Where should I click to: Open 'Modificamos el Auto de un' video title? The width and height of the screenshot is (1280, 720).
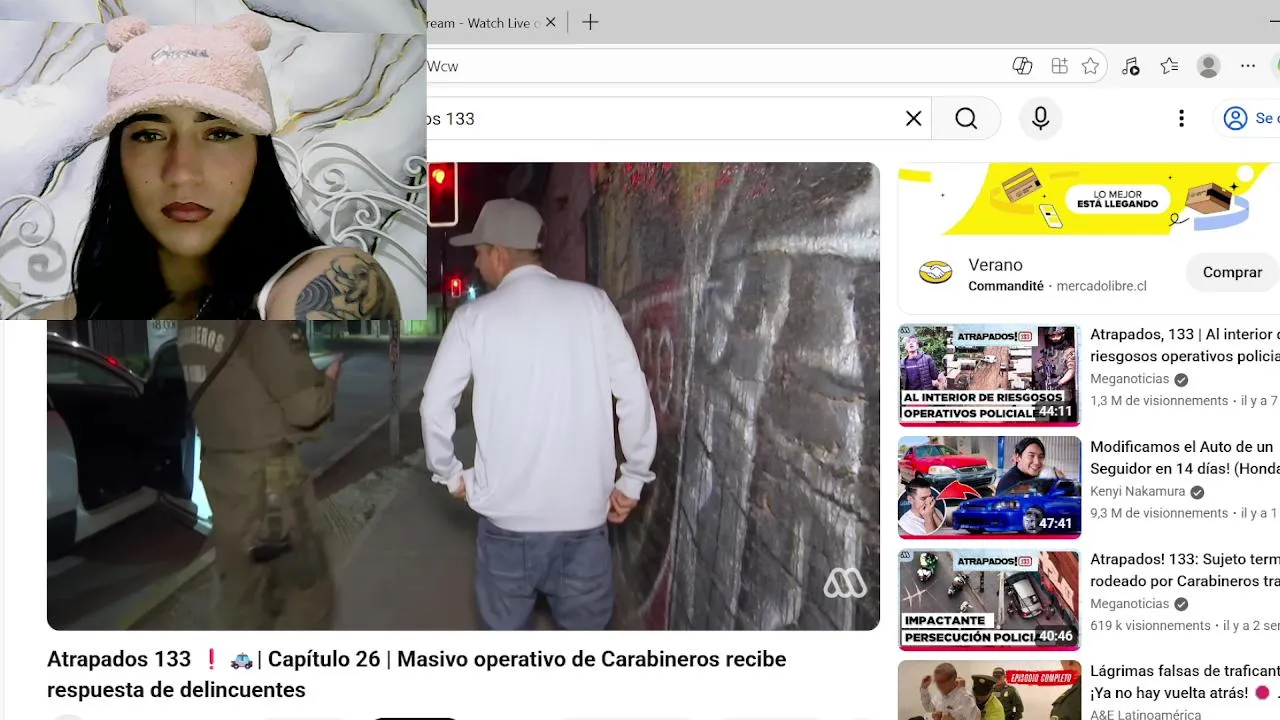(x=1185, y=458)
